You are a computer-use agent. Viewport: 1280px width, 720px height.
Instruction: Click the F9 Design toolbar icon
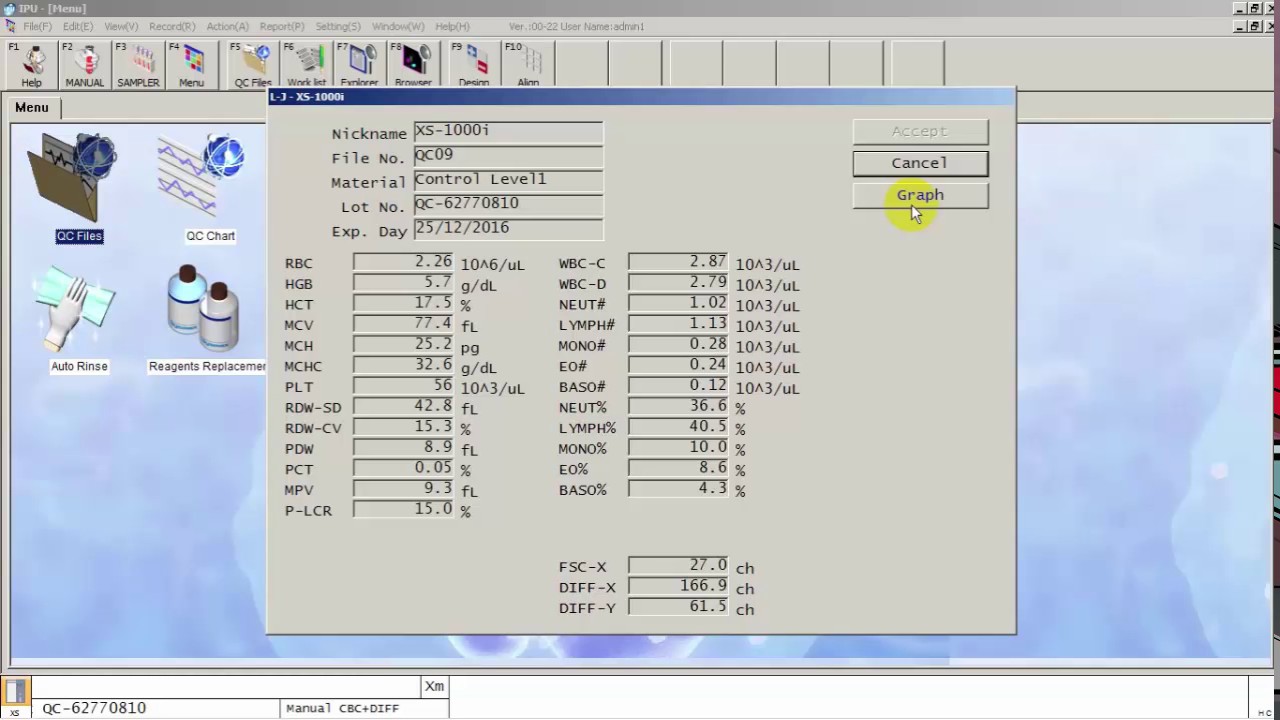point(474,65)
